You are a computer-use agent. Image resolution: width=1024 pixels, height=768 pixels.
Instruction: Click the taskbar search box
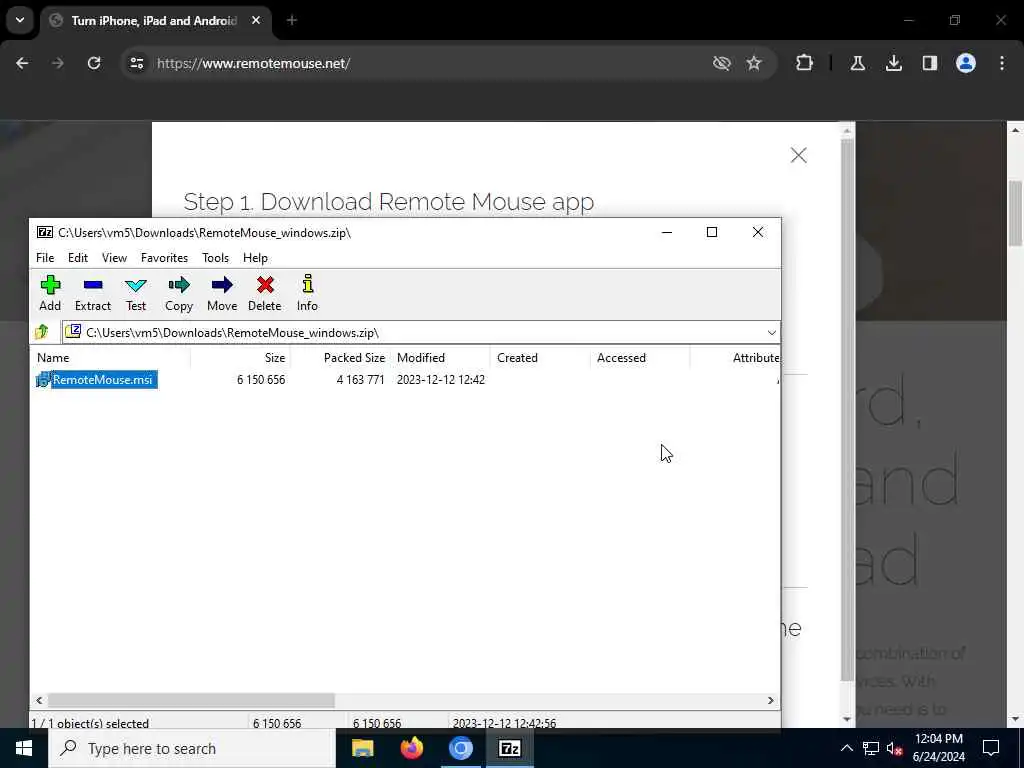click(191, 748)
